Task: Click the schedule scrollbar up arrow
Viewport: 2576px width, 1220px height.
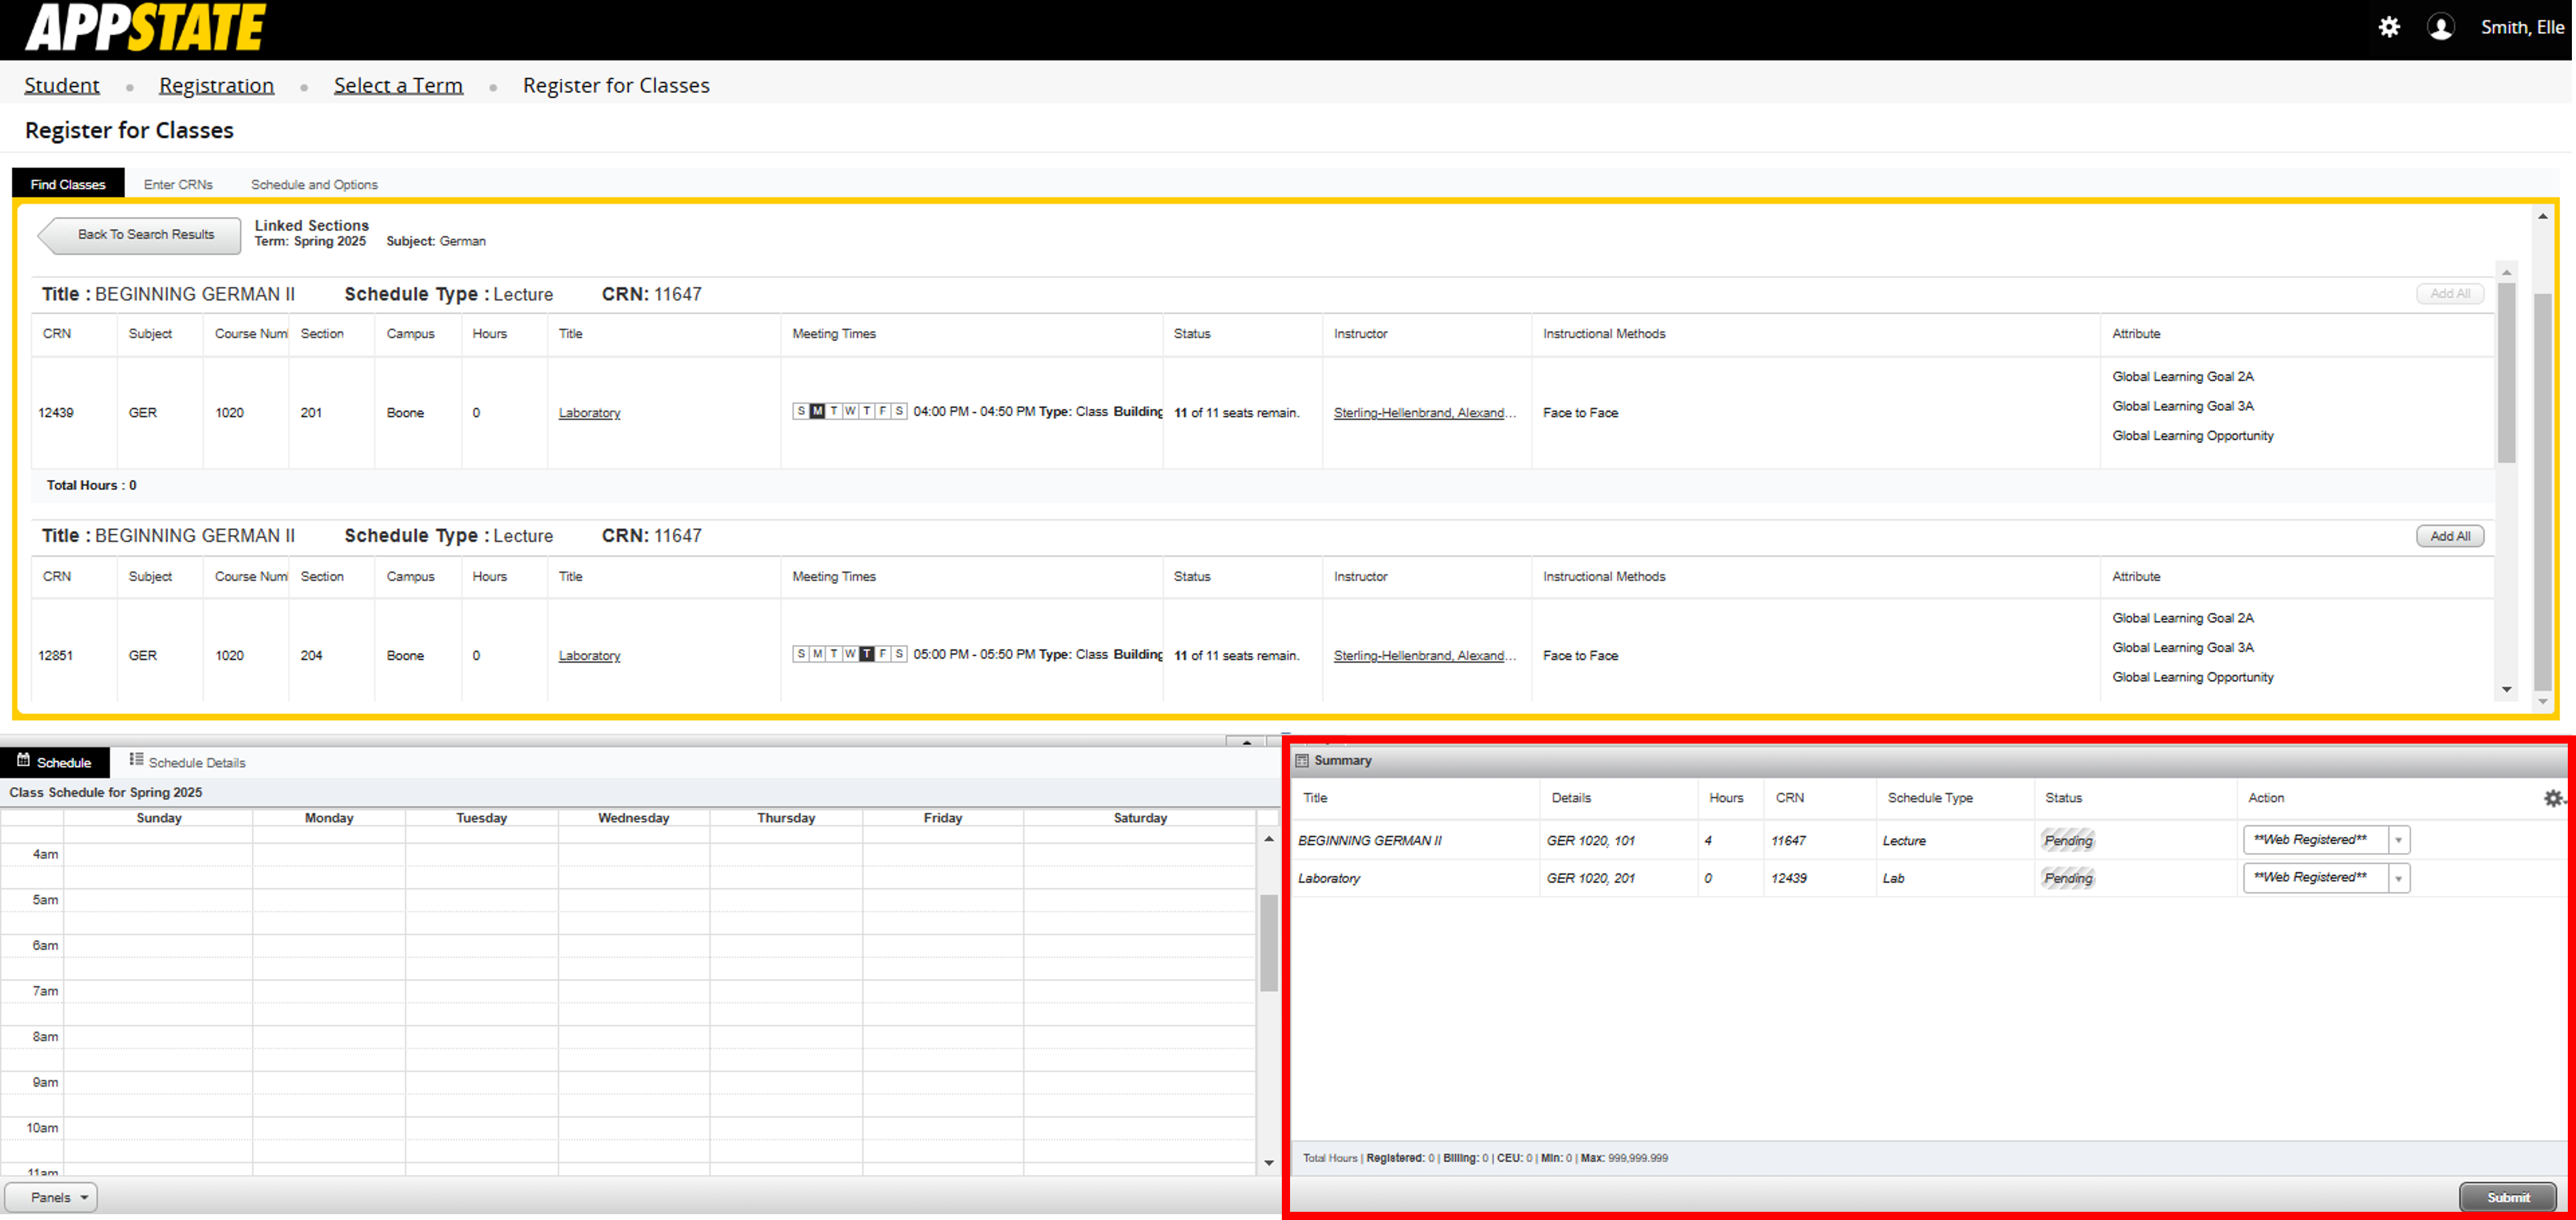Action: pos(1268,839)
